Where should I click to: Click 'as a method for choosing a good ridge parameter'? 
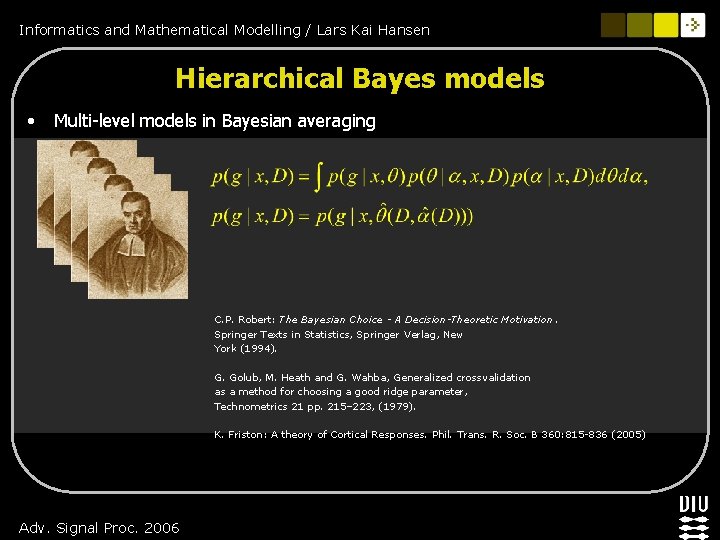point(341,392)
